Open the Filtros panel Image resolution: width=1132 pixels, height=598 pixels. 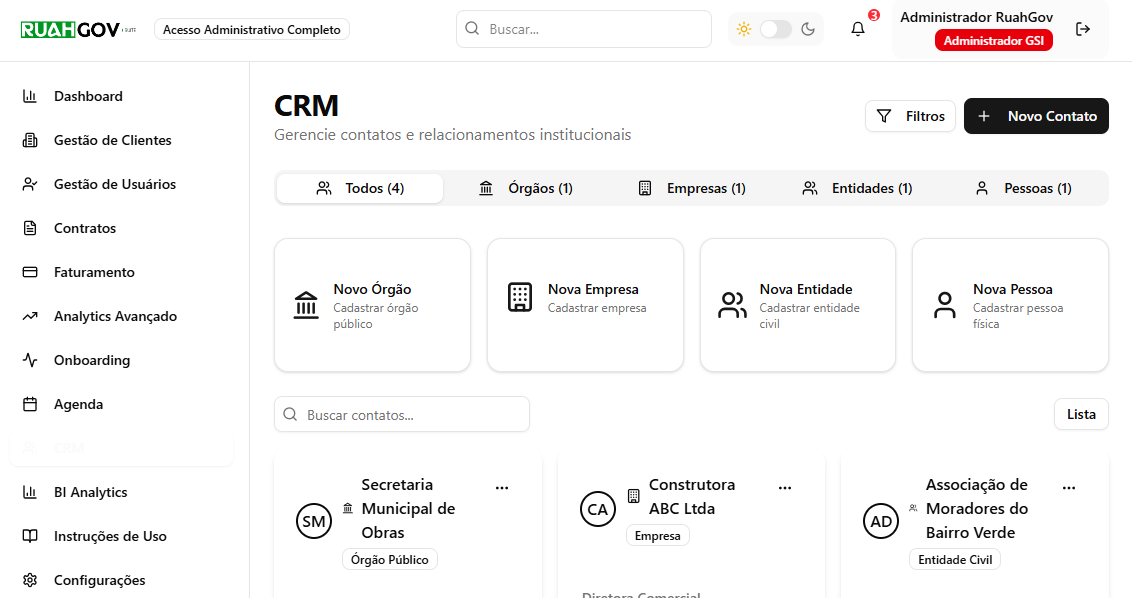coord(910,116)
